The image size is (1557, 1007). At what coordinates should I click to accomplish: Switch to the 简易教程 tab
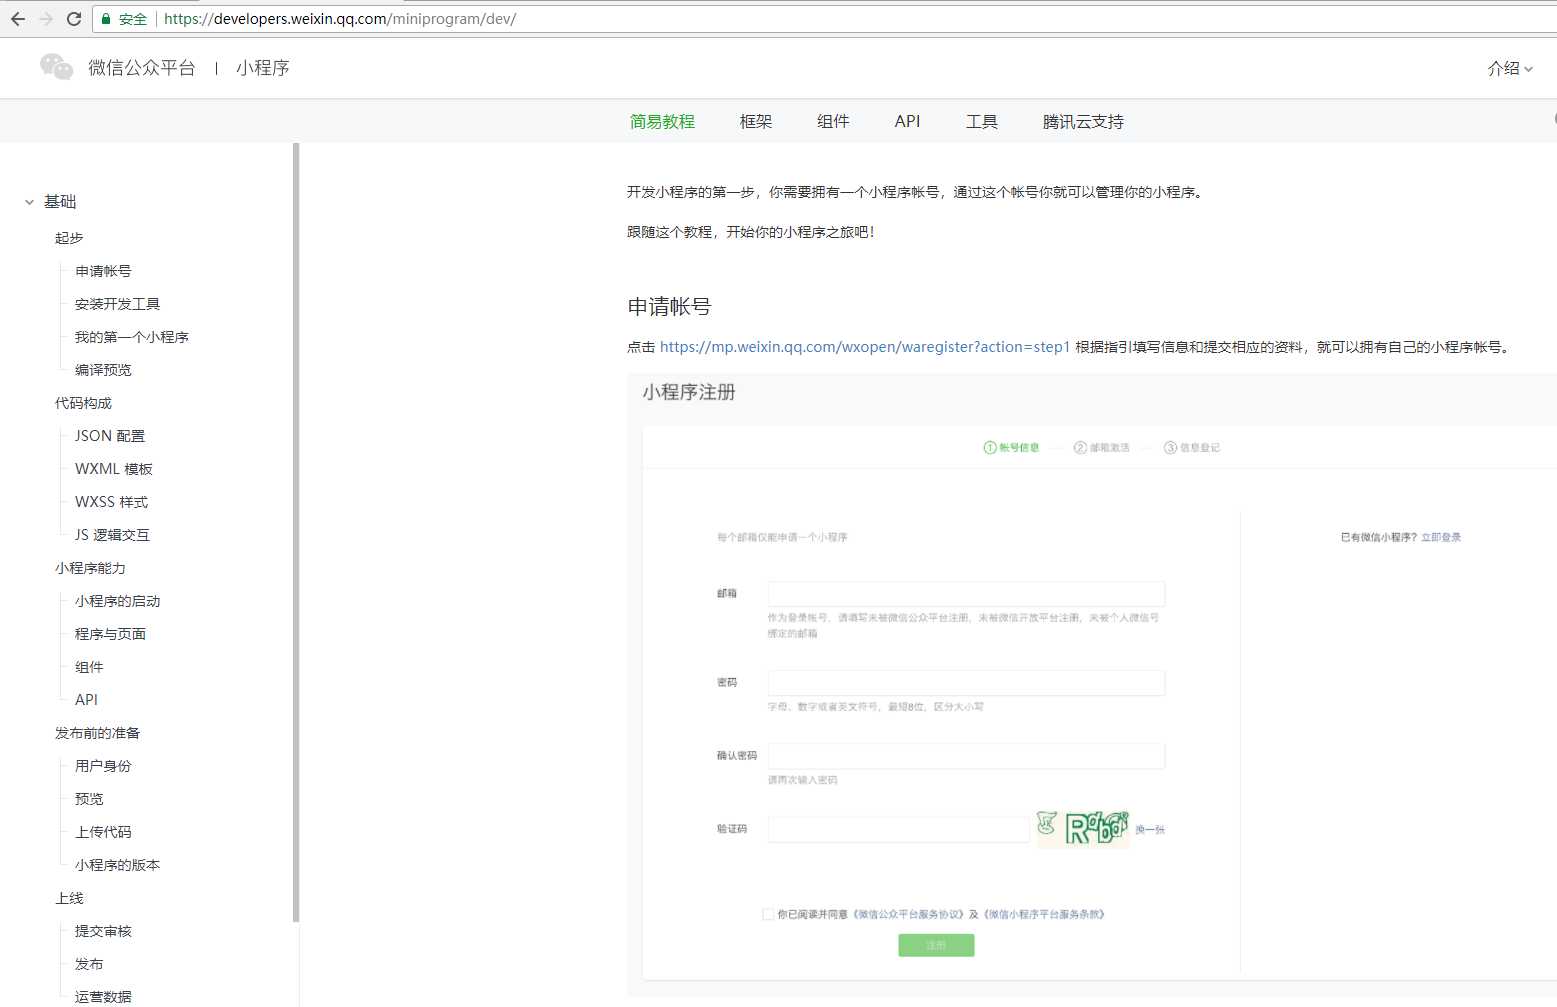click(662, 122)
